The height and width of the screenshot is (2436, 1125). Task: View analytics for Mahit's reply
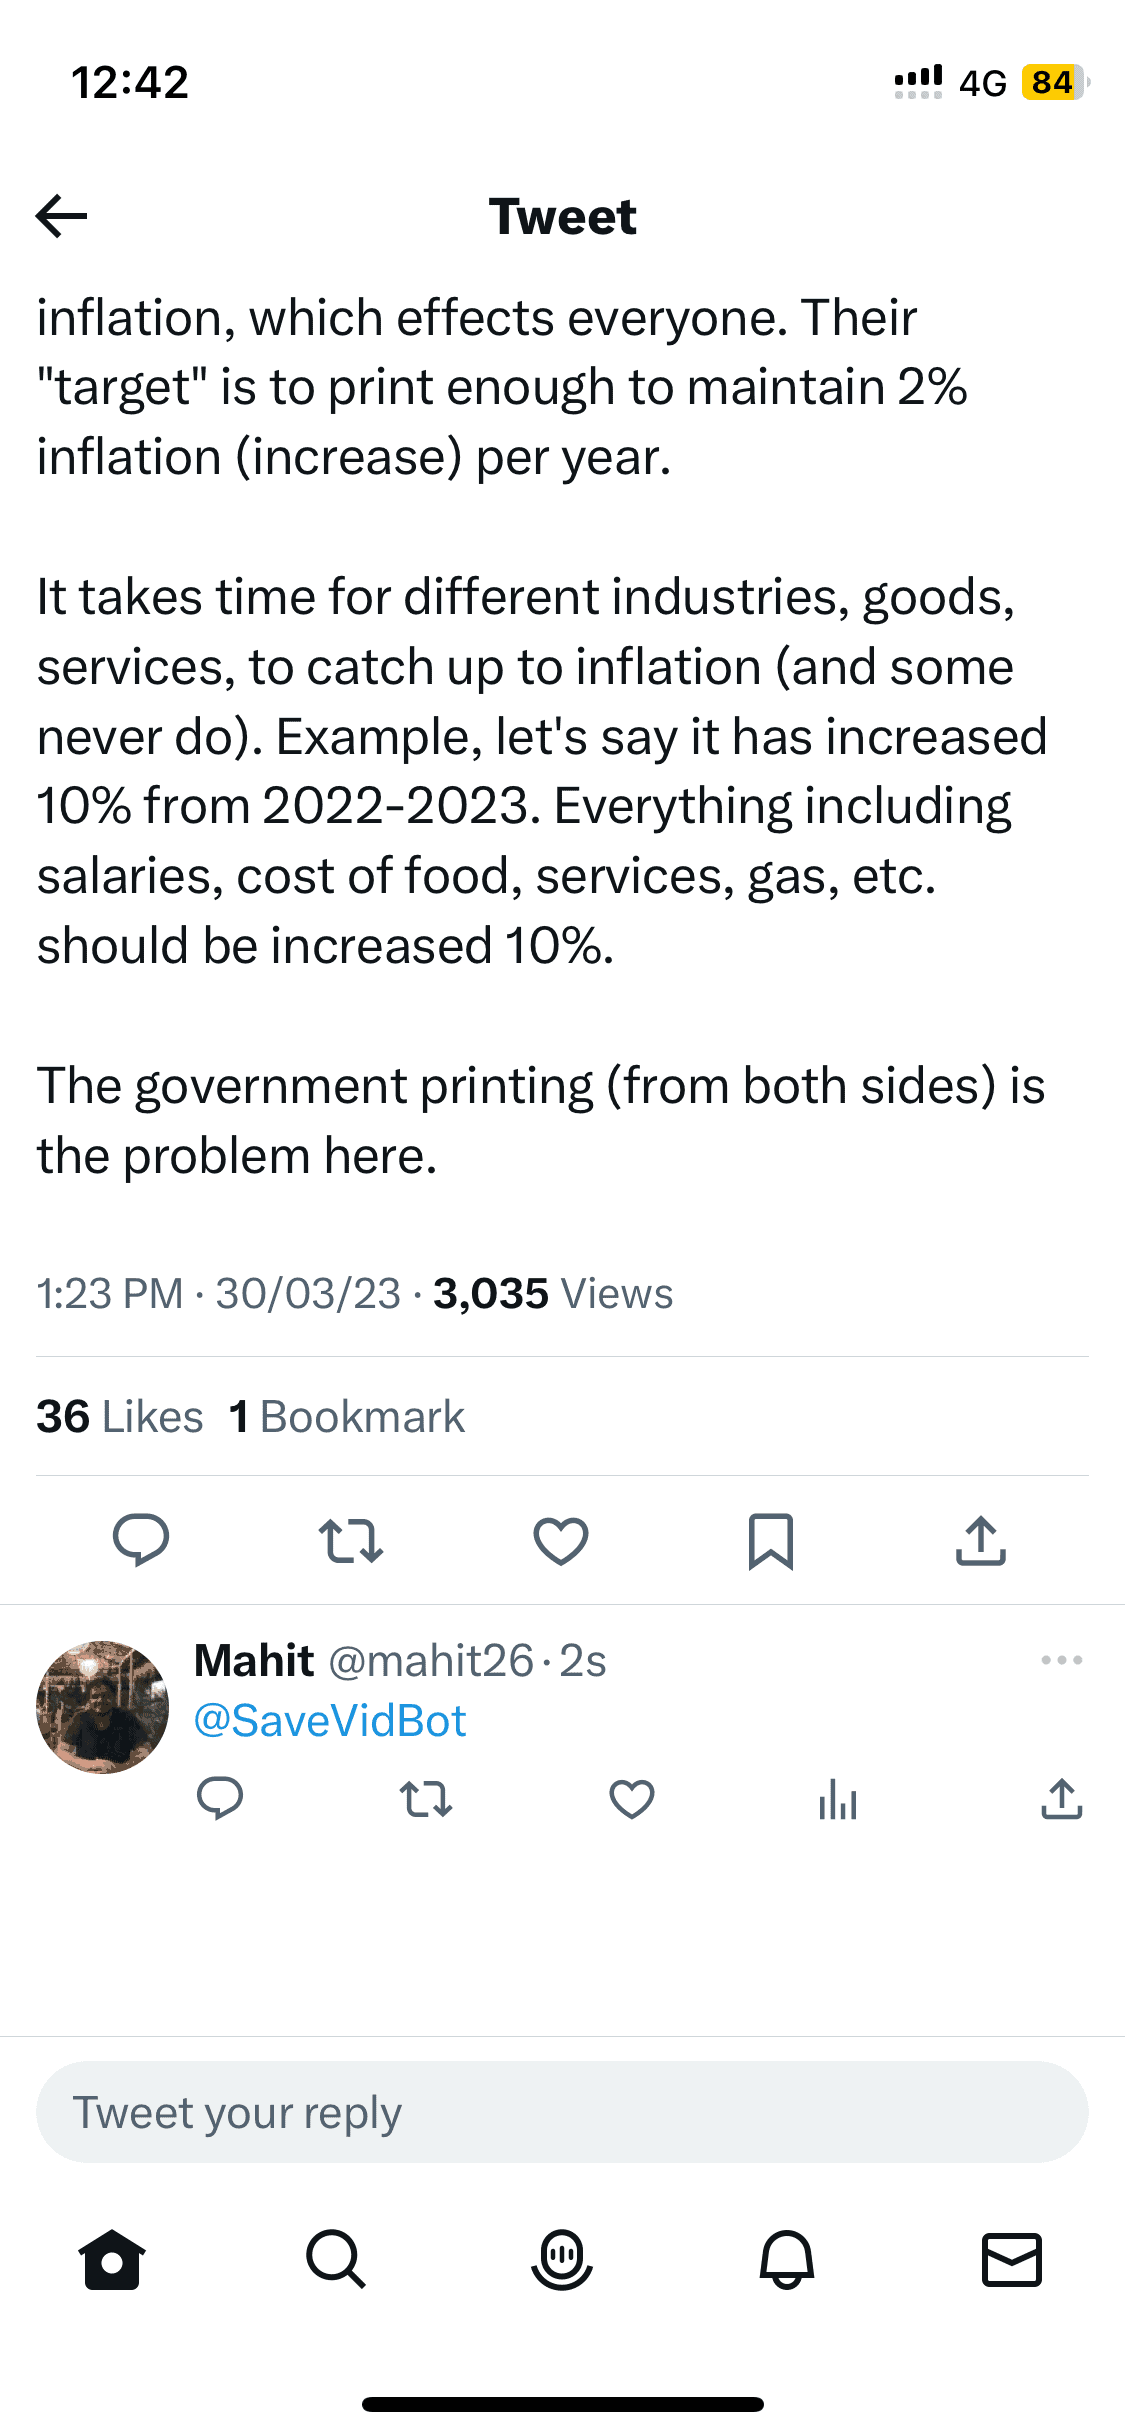tap(838, 1799)
